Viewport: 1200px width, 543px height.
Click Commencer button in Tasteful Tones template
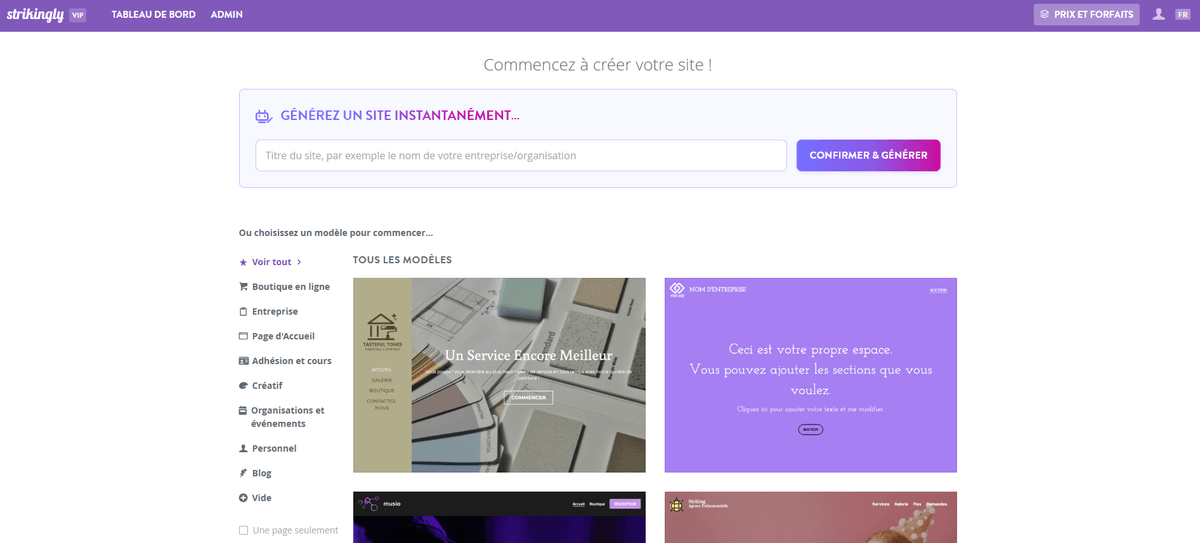(528, 397)
